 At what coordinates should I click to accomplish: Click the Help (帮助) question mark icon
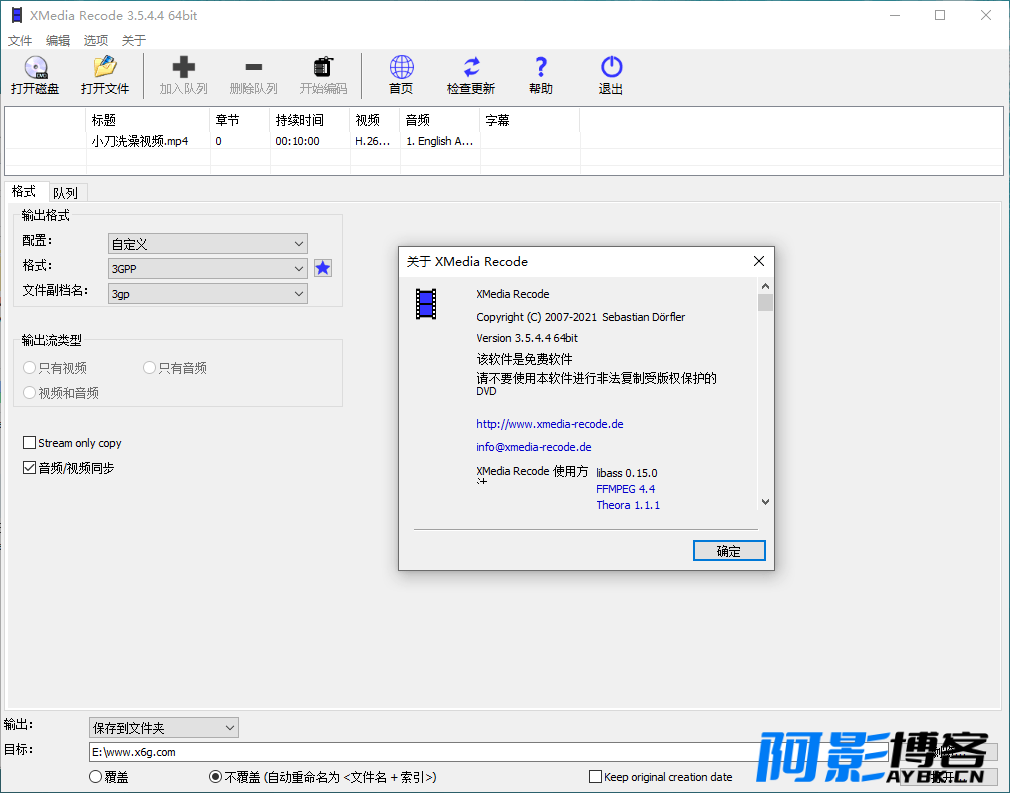click(x=541, y=67)
